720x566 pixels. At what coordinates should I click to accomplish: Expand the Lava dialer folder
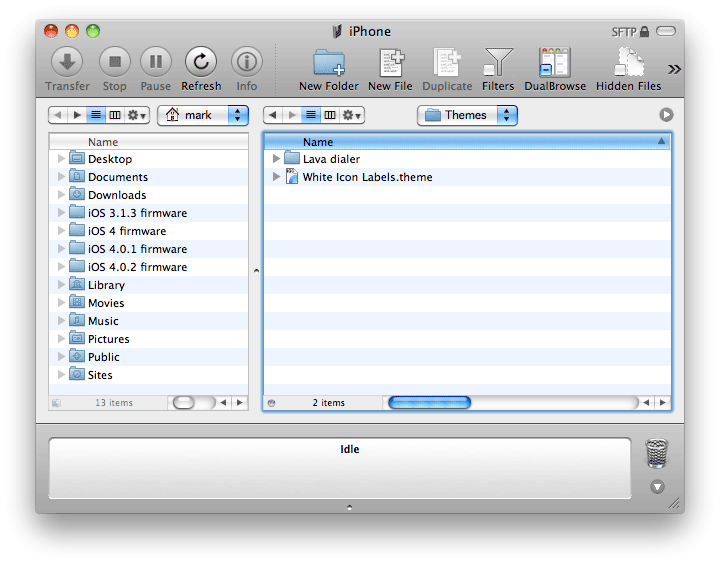277,159
